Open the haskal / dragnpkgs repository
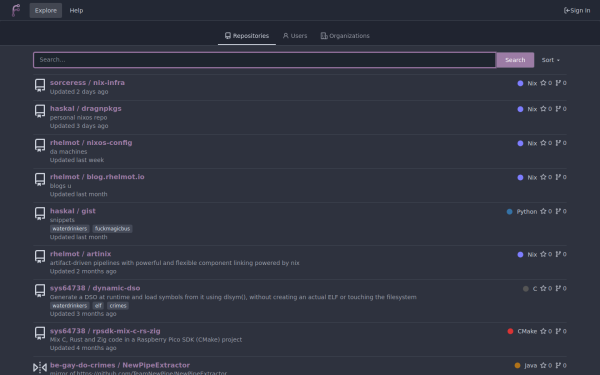 point(85,109)
